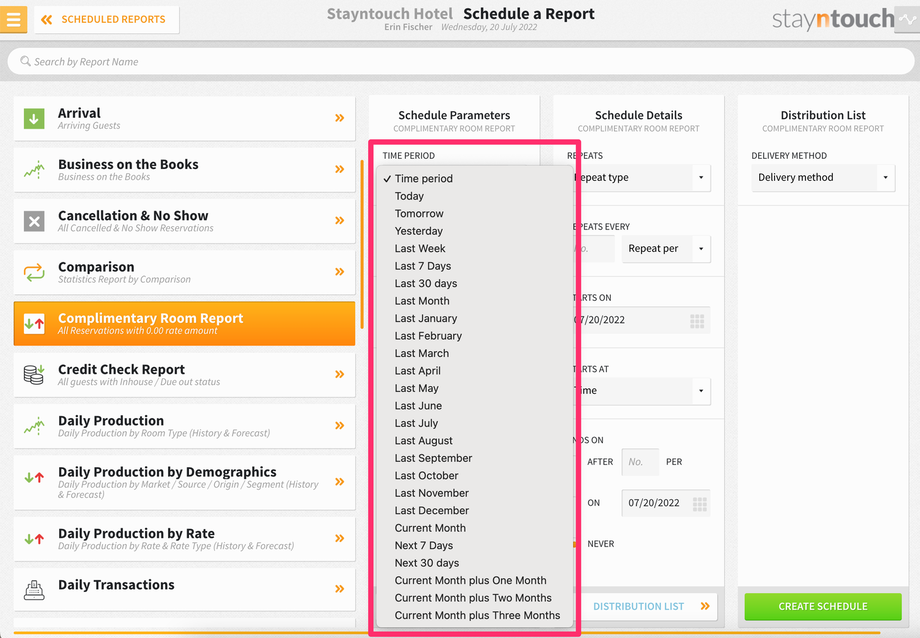Viewport: 920px width, 638px height.
Task: Click the Daily Production by Rate arrows icon
Action: pyautogui.click(x=34, y=538)
